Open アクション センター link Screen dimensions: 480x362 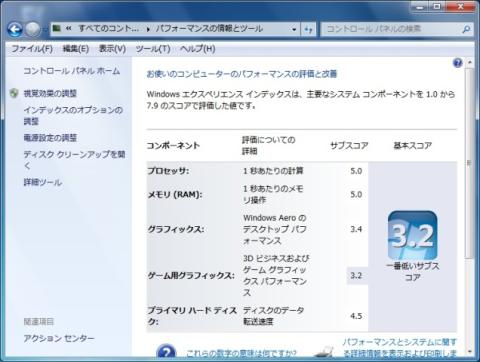[x=59, y=338]
